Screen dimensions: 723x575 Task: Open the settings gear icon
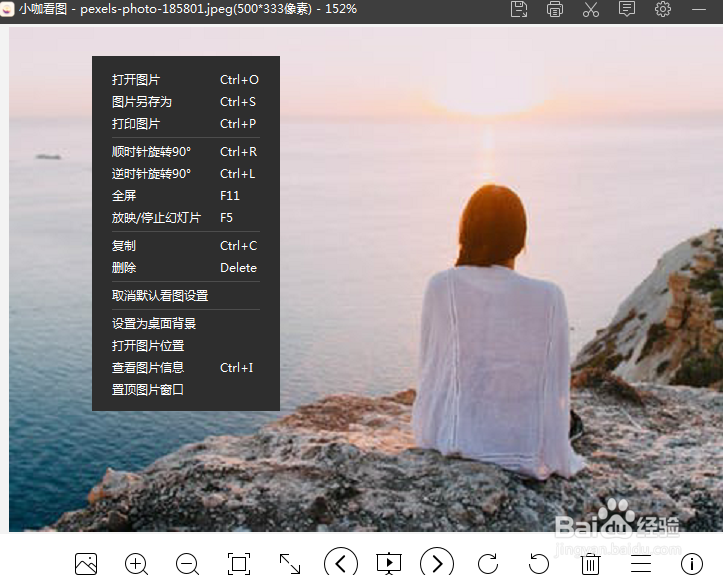tap(663, 9)
